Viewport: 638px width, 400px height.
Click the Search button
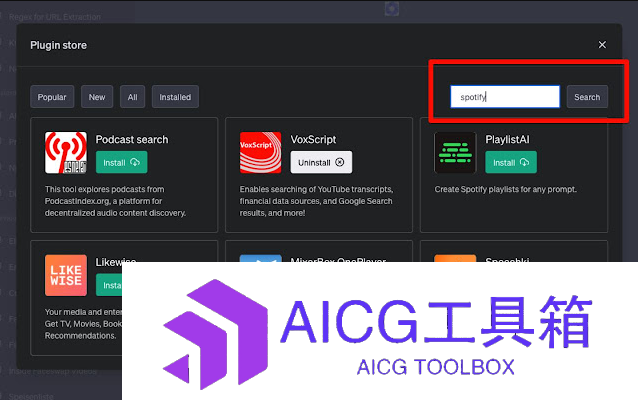coord(587,97)
